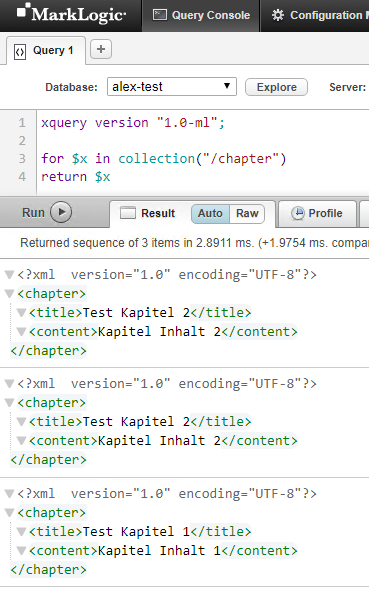Collapse the second result's xml declaration
369x595 pixels.
(9, 384)
